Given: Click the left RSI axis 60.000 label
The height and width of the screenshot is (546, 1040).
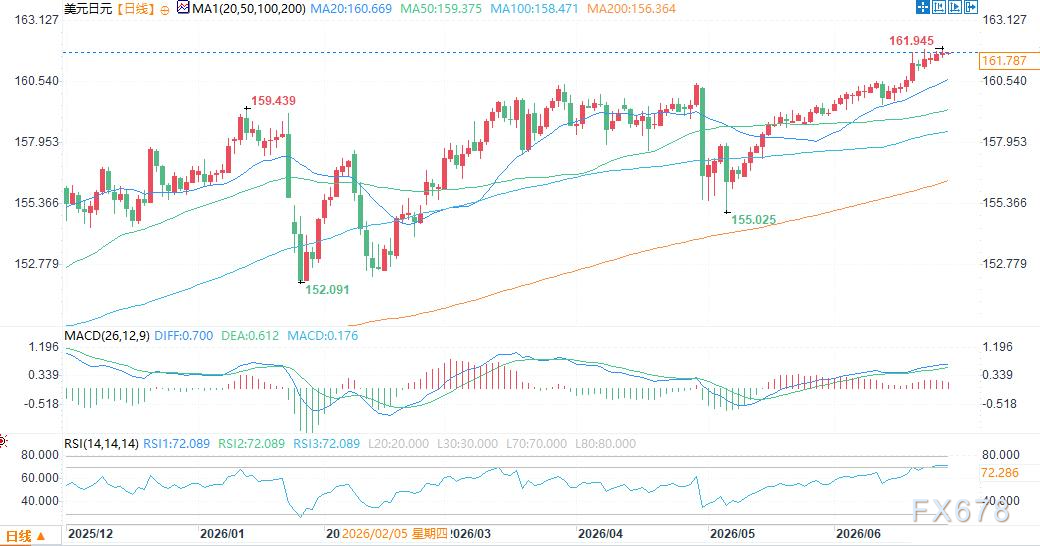Looking at the screenshot, I should coord(40,478).
